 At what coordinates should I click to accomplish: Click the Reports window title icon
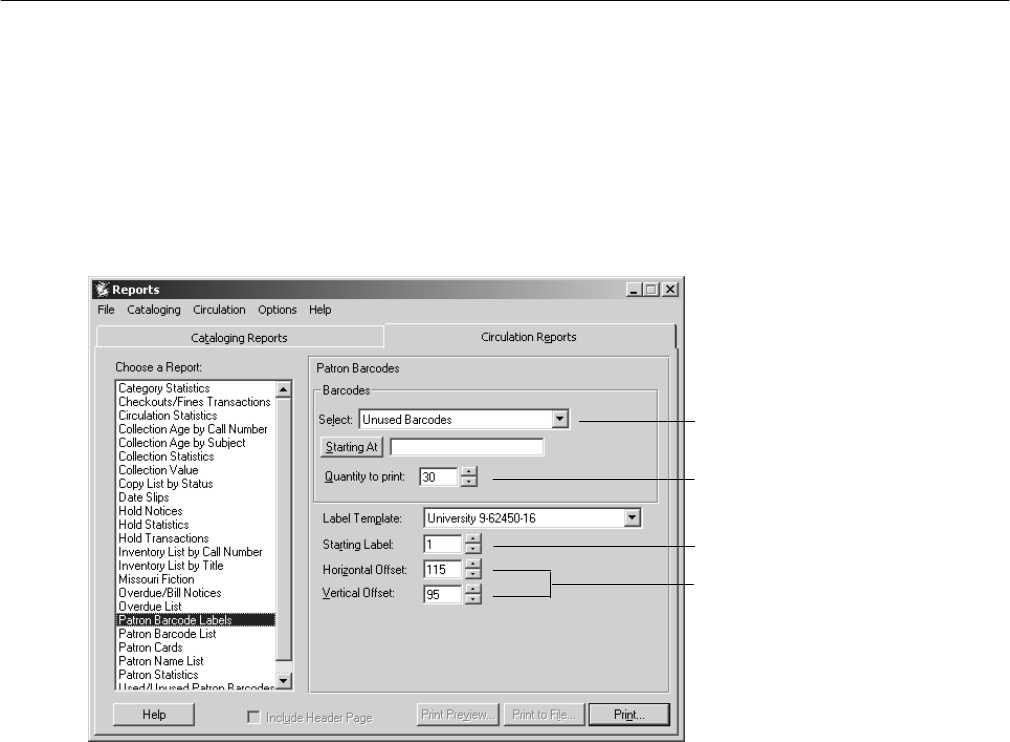tap(101, 290)
